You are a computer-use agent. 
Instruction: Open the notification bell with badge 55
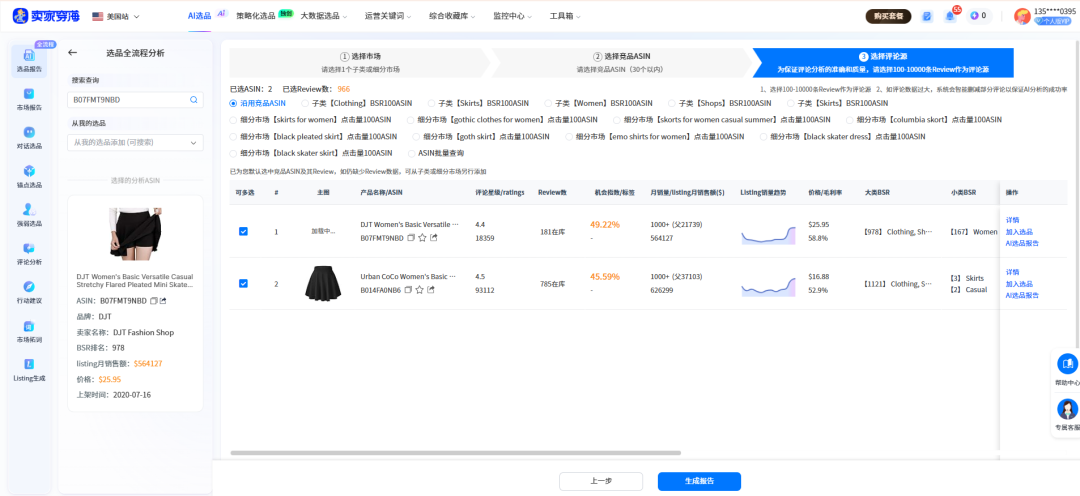click(950, 16)
